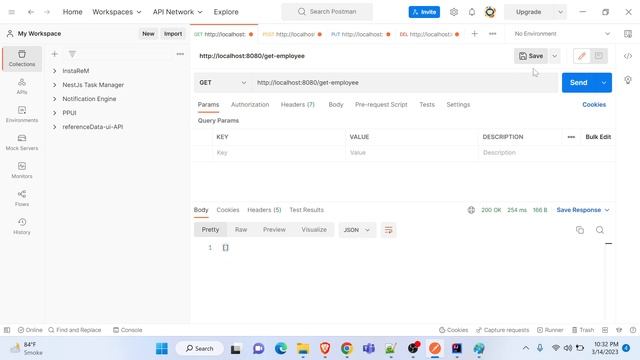Screen dimensions: 640x360
Task: Click the Send button
Action: click(x=579, y=82)
